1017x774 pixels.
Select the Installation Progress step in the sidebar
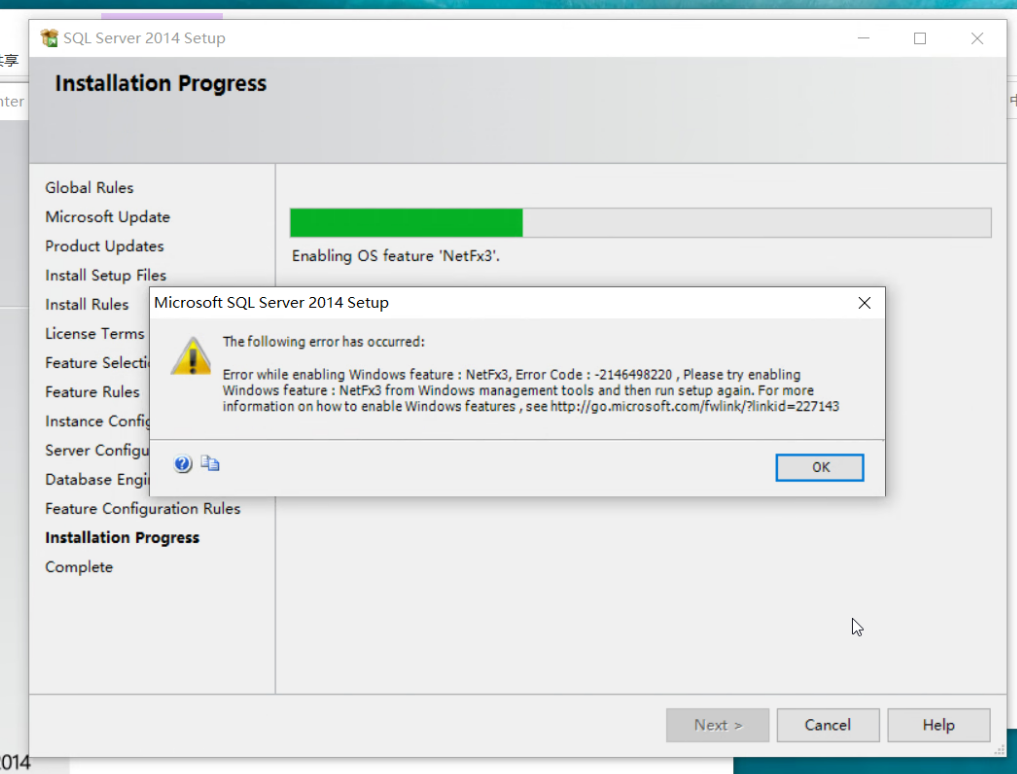point(122,537)
